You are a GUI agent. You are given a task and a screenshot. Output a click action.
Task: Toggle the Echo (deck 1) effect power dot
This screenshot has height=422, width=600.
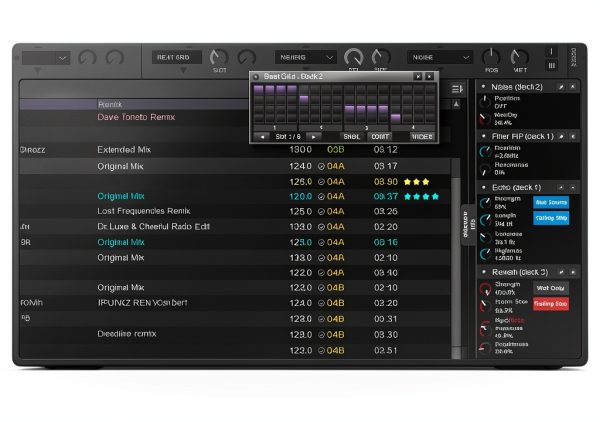pyautogui.click(x=484, y=187)
